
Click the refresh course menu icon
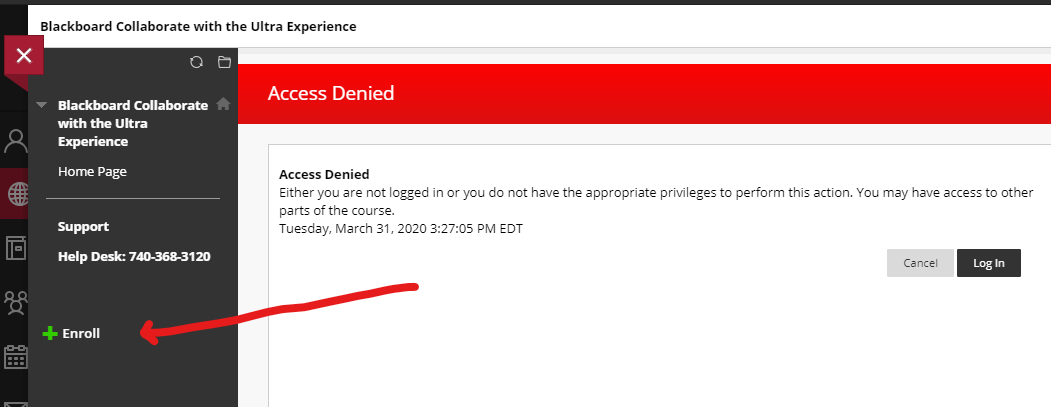[196, 62]
